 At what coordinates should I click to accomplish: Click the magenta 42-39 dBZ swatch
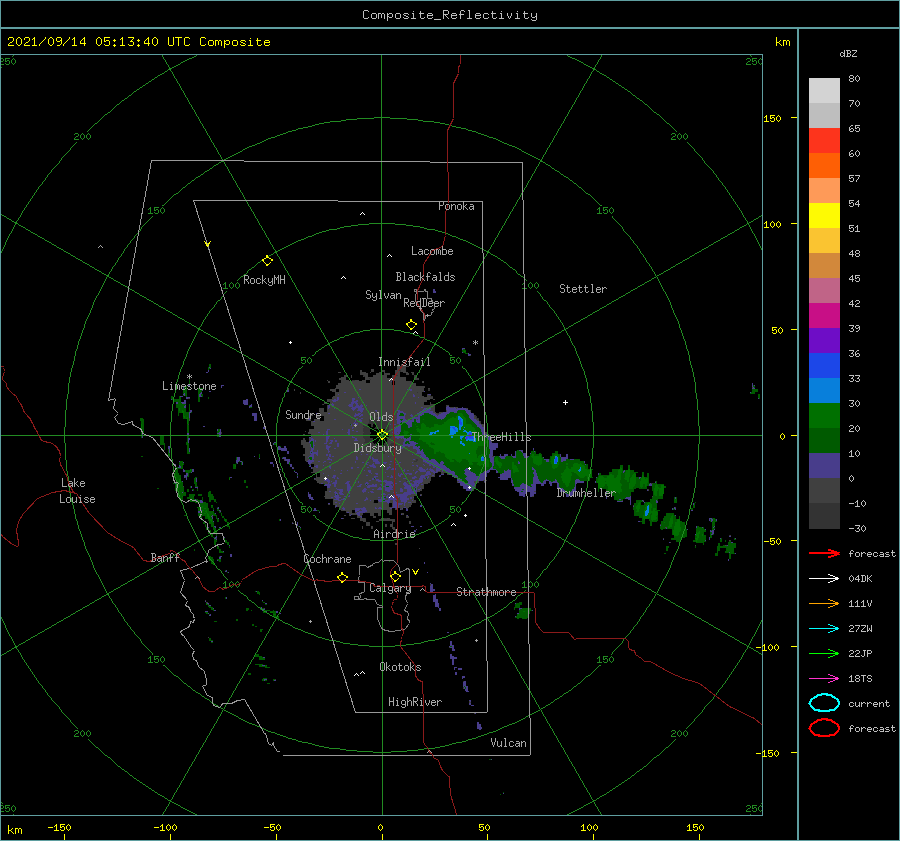pyautogui.click(x=824, y=316)
